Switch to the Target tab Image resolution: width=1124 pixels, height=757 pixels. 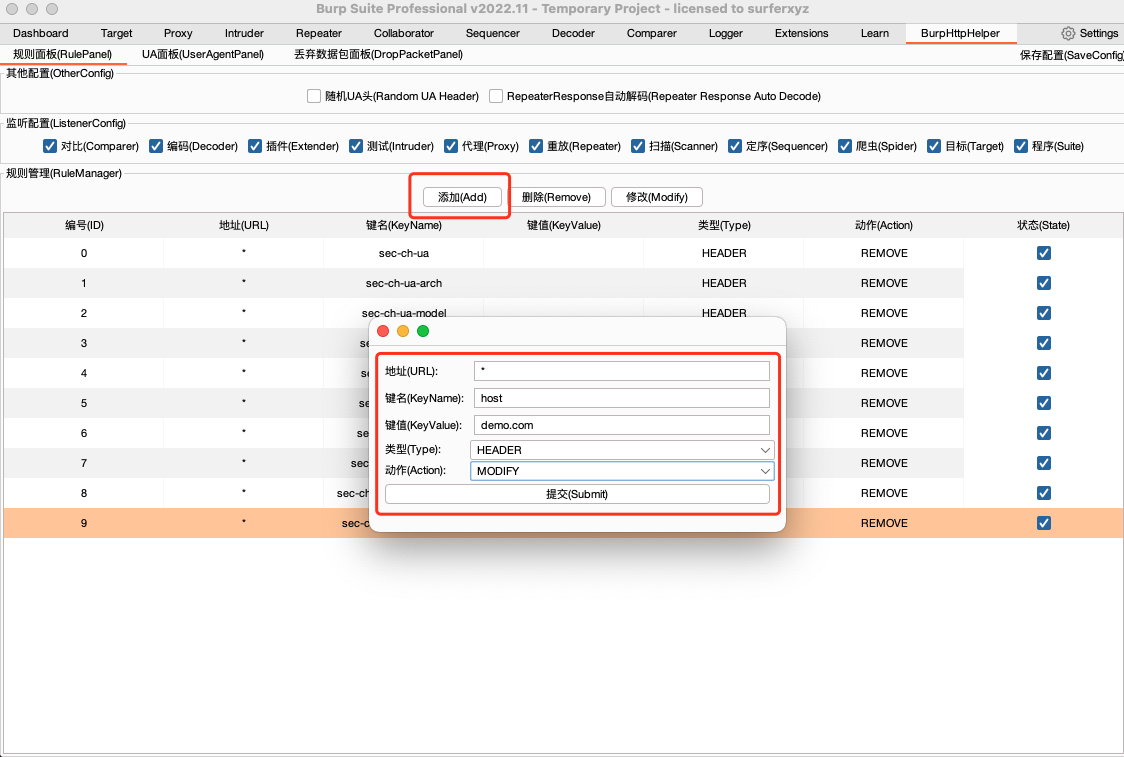116,33
